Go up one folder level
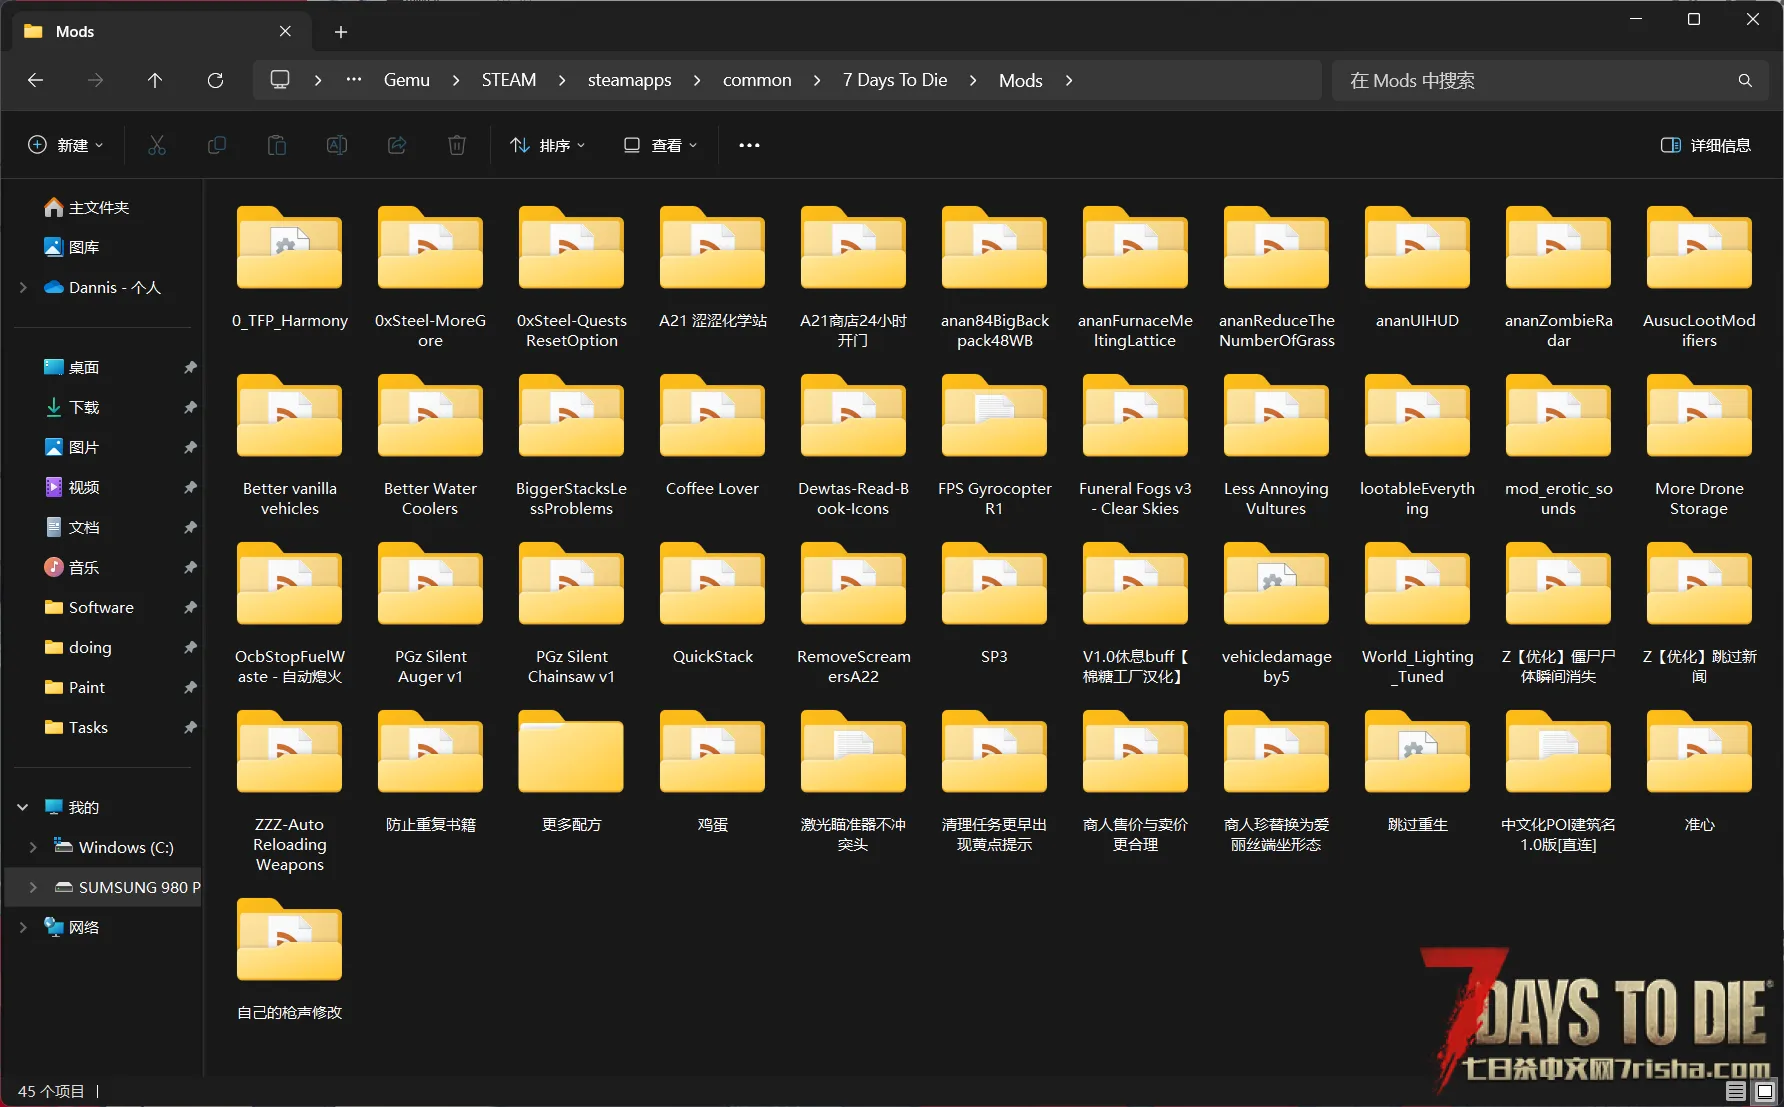This screenshot has height=1107, width=1784. pos(155,80)
